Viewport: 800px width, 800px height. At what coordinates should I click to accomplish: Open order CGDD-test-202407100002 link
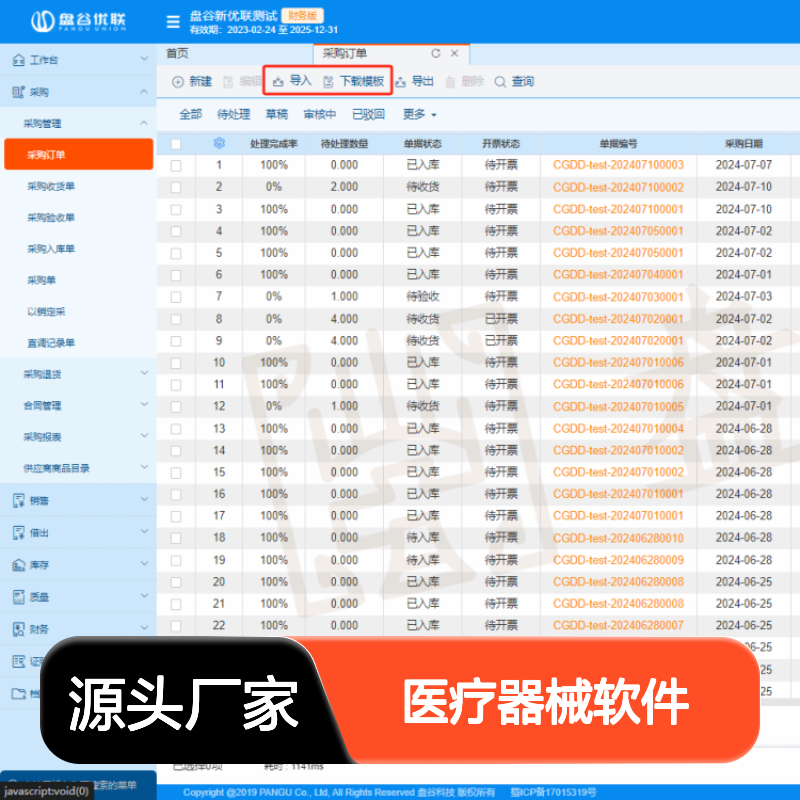(618, 187)
